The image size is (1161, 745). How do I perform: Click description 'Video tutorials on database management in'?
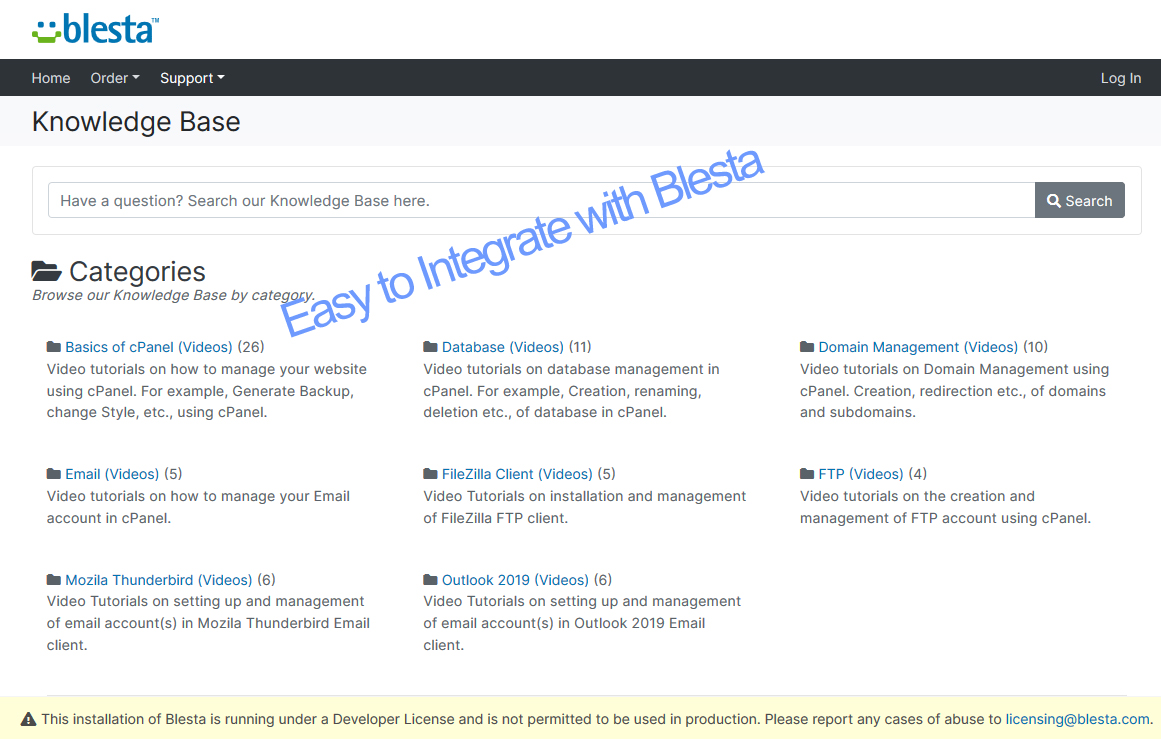pos(571,369)
